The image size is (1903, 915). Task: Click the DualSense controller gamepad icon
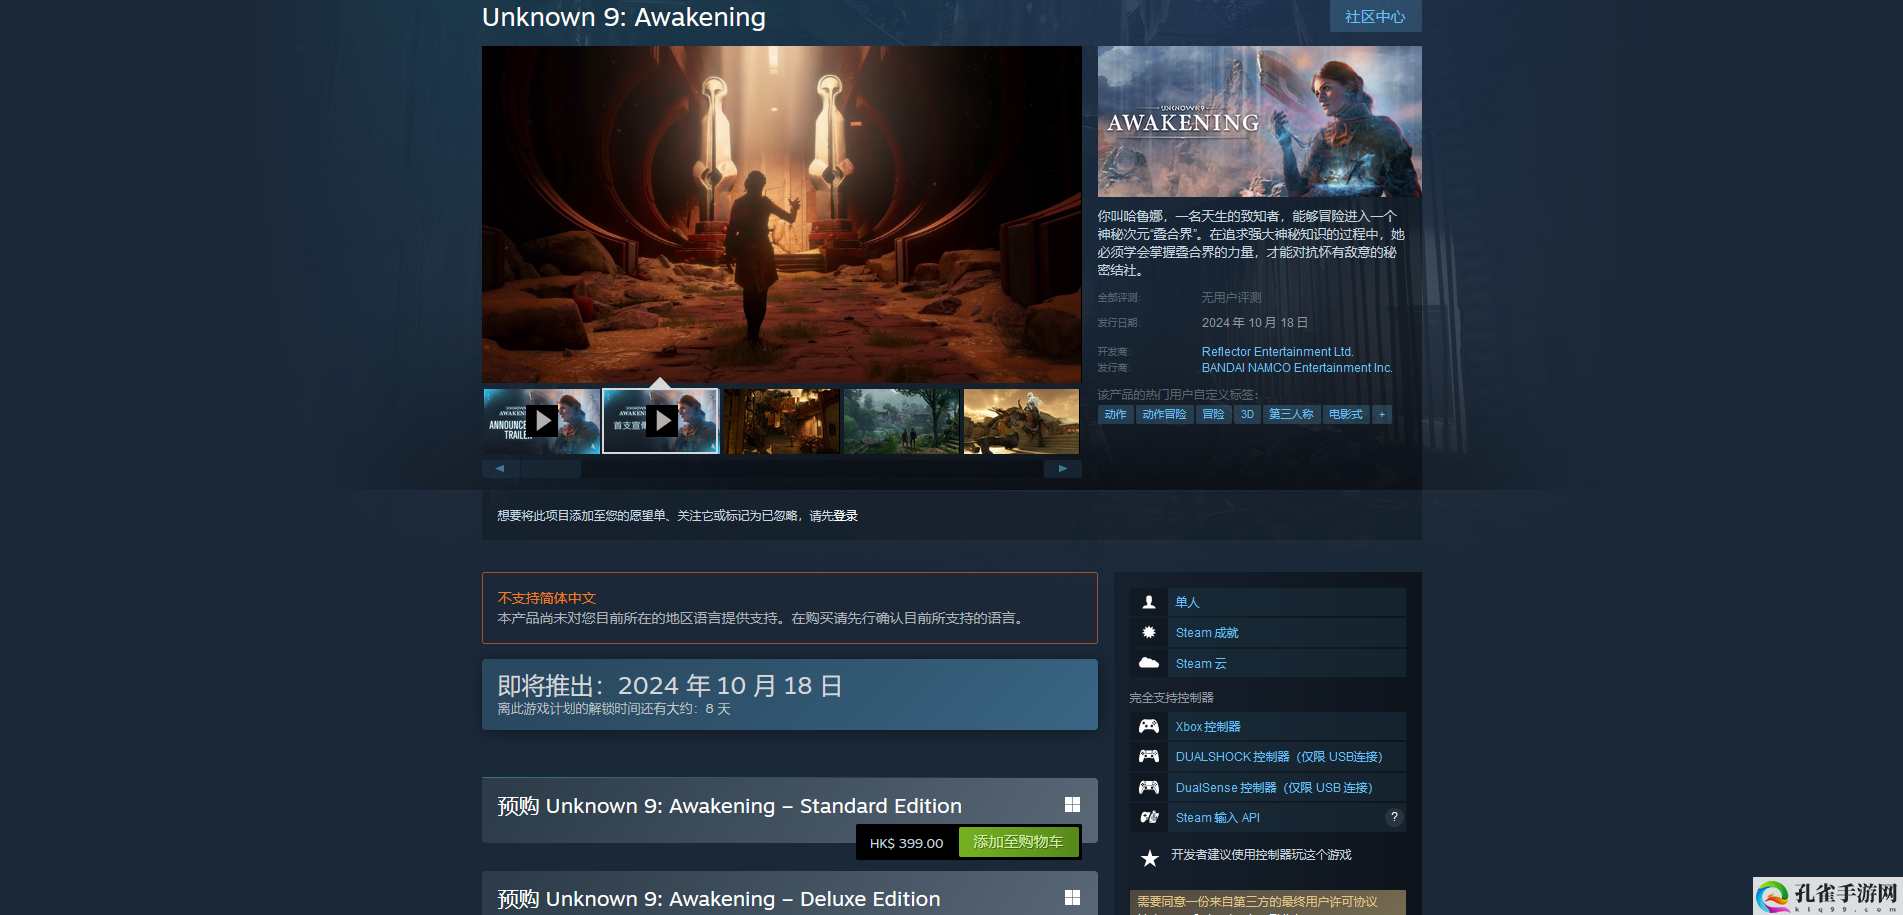(x=1149, y=787)
